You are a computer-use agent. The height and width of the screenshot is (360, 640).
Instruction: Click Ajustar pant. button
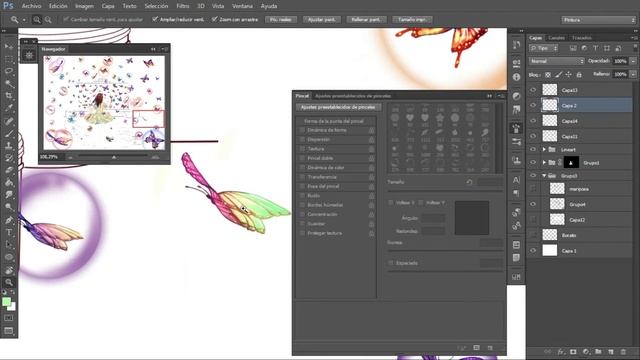coord(322,20)
